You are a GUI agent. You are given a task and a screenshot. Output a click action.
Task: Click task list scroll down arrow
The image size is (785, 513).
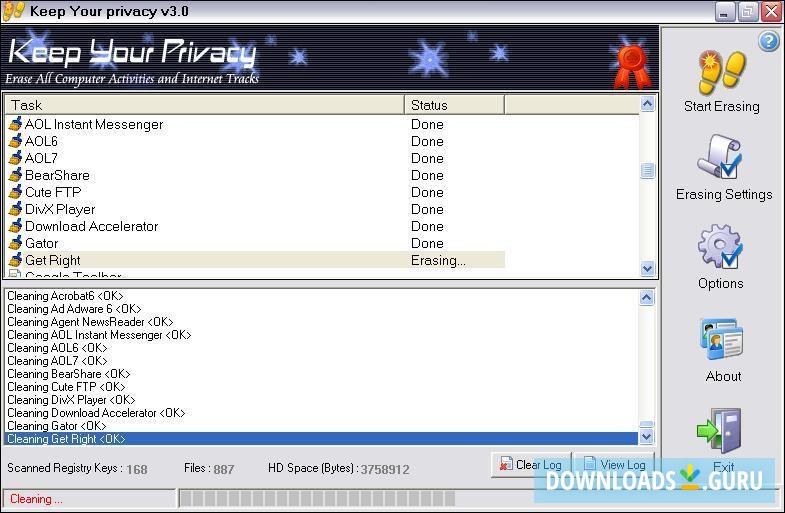(647, 269)
